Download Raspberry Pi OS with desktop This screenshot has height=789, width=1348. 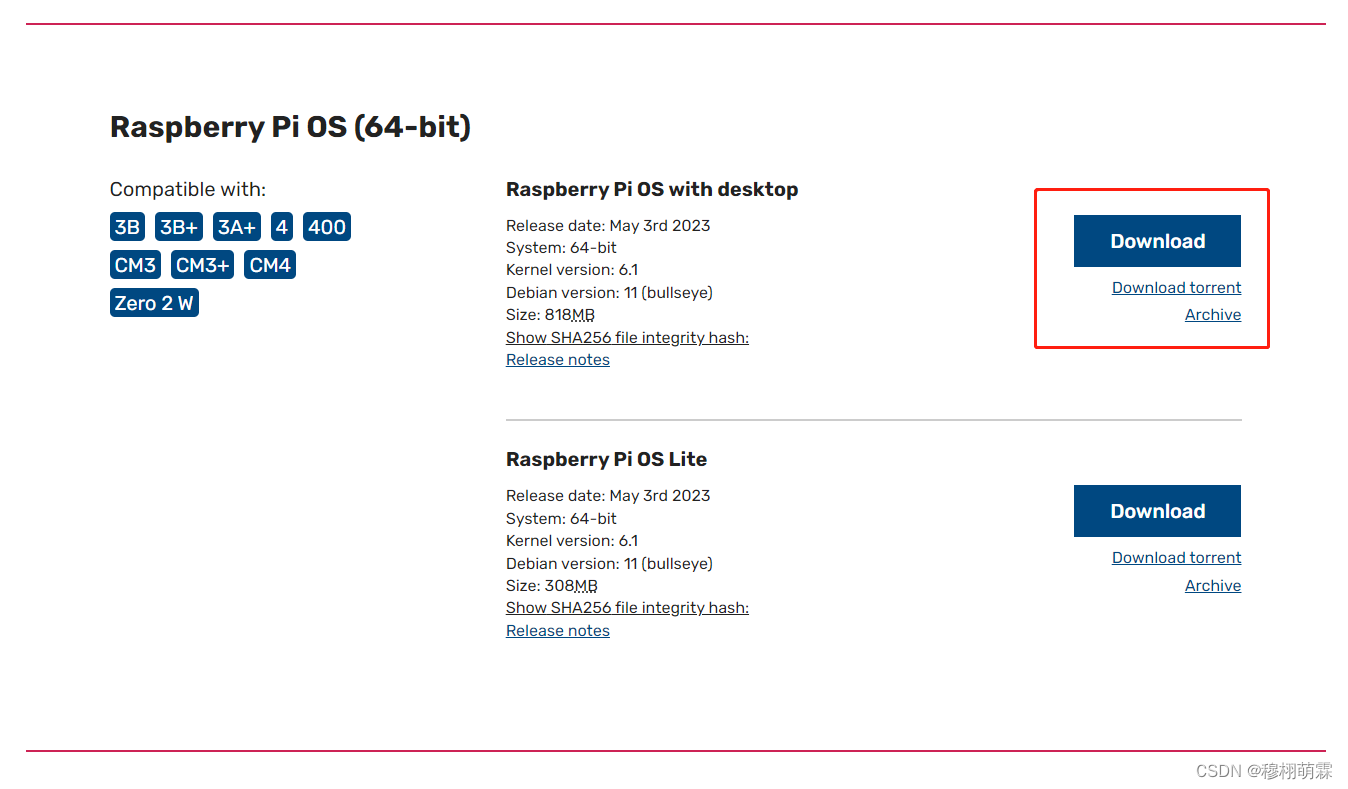(1157, 241)
